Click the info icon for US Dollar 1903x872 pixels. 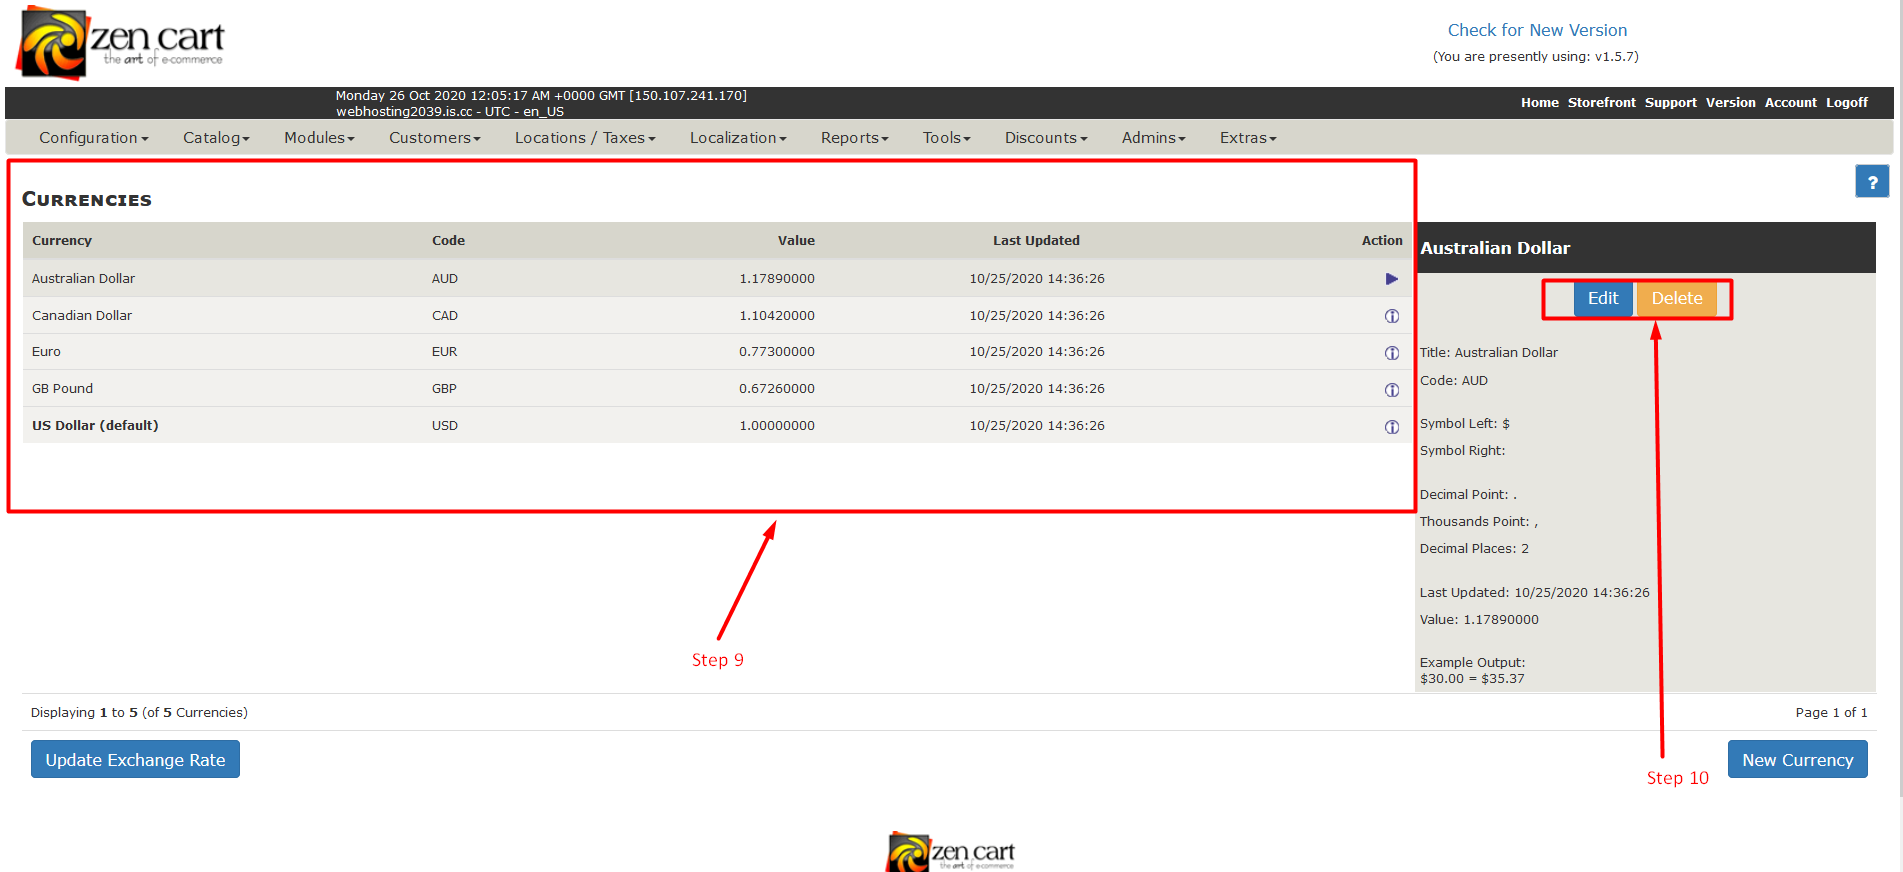pos(1391,427)
